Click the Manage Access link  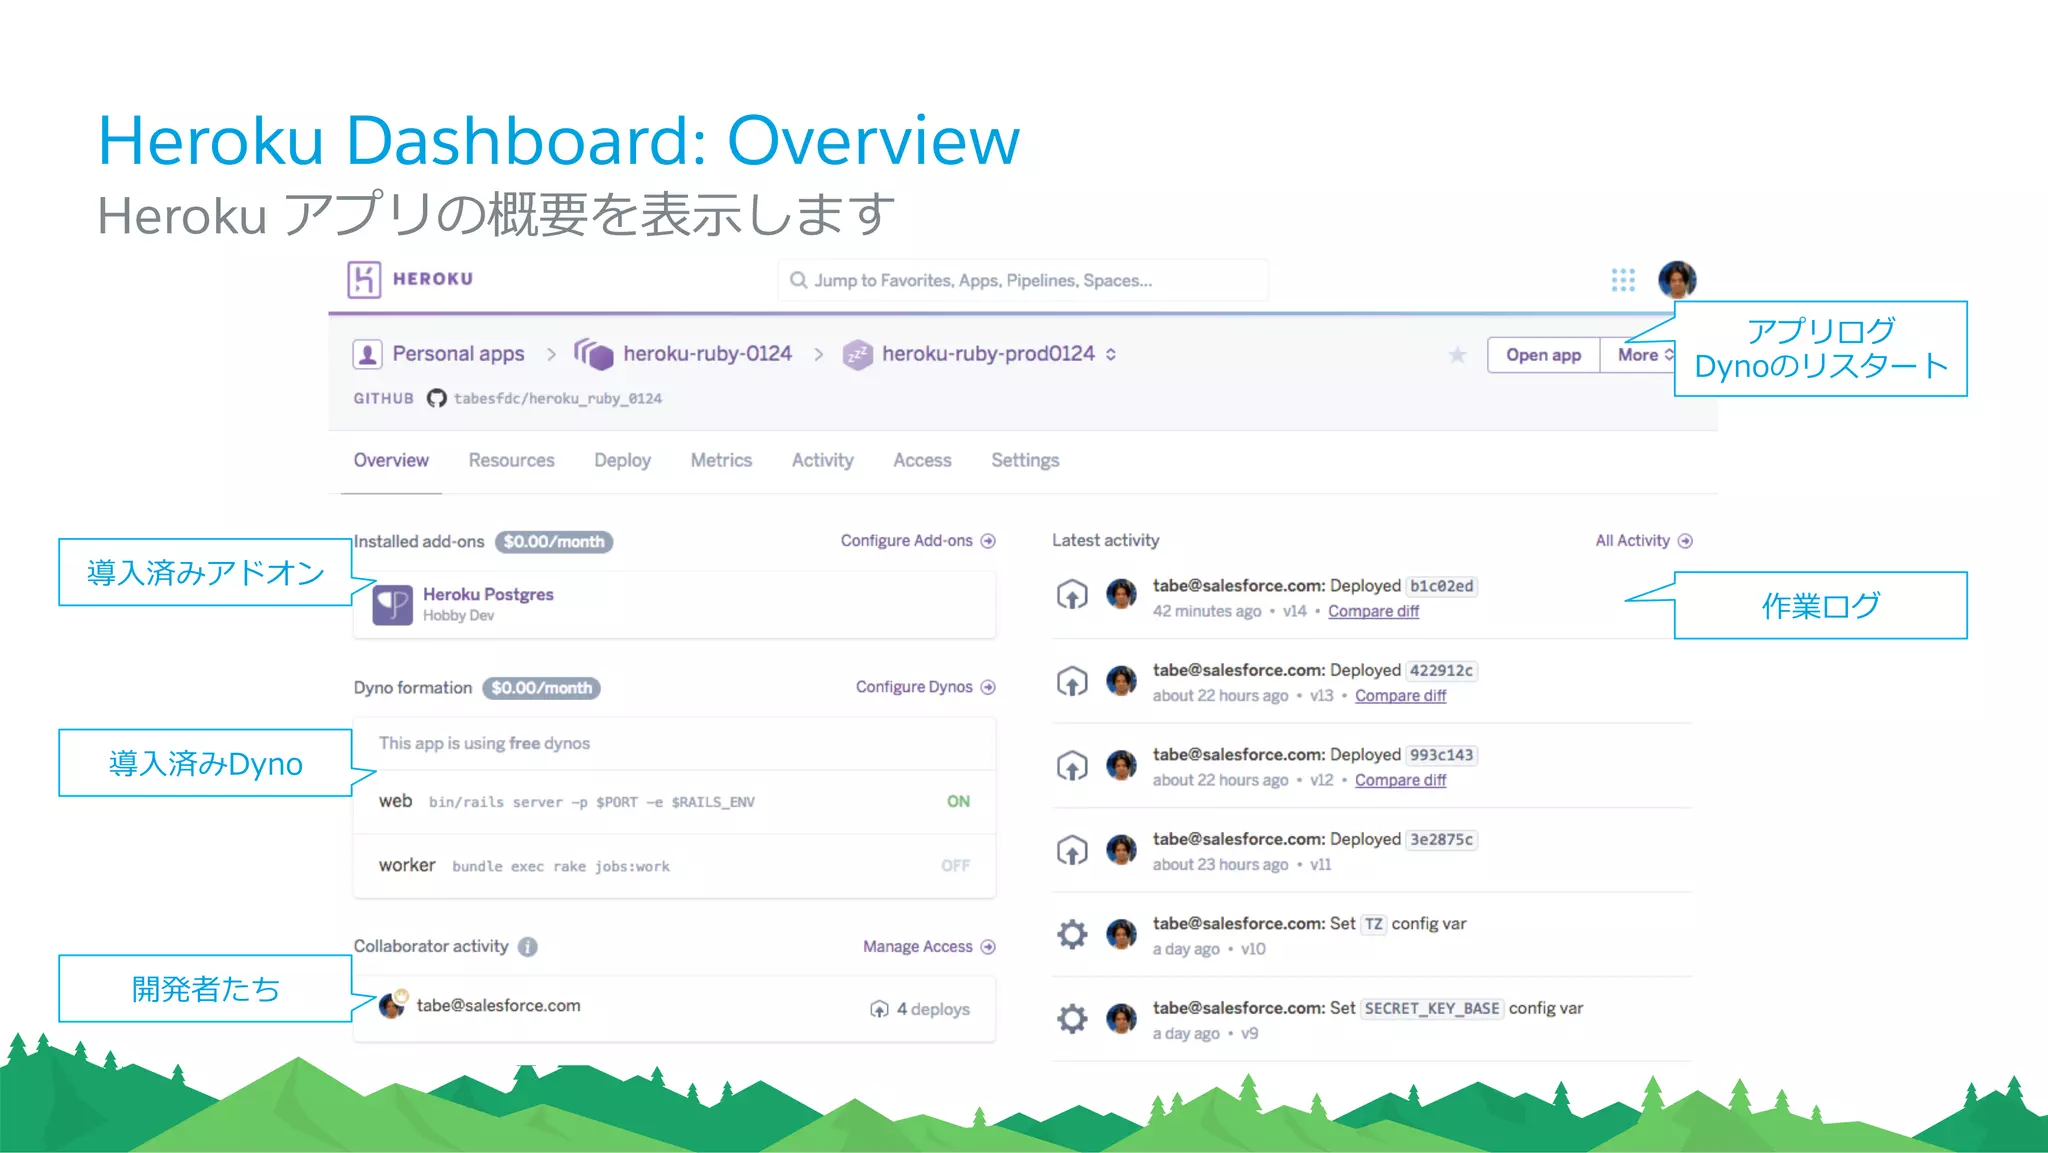click(x=918, y=947)
